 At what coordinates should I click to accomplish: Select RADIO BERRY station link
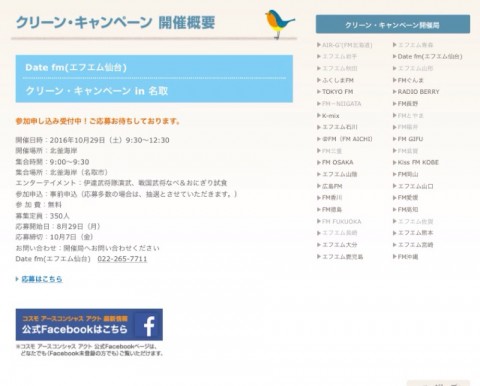(x=416, y=92)
